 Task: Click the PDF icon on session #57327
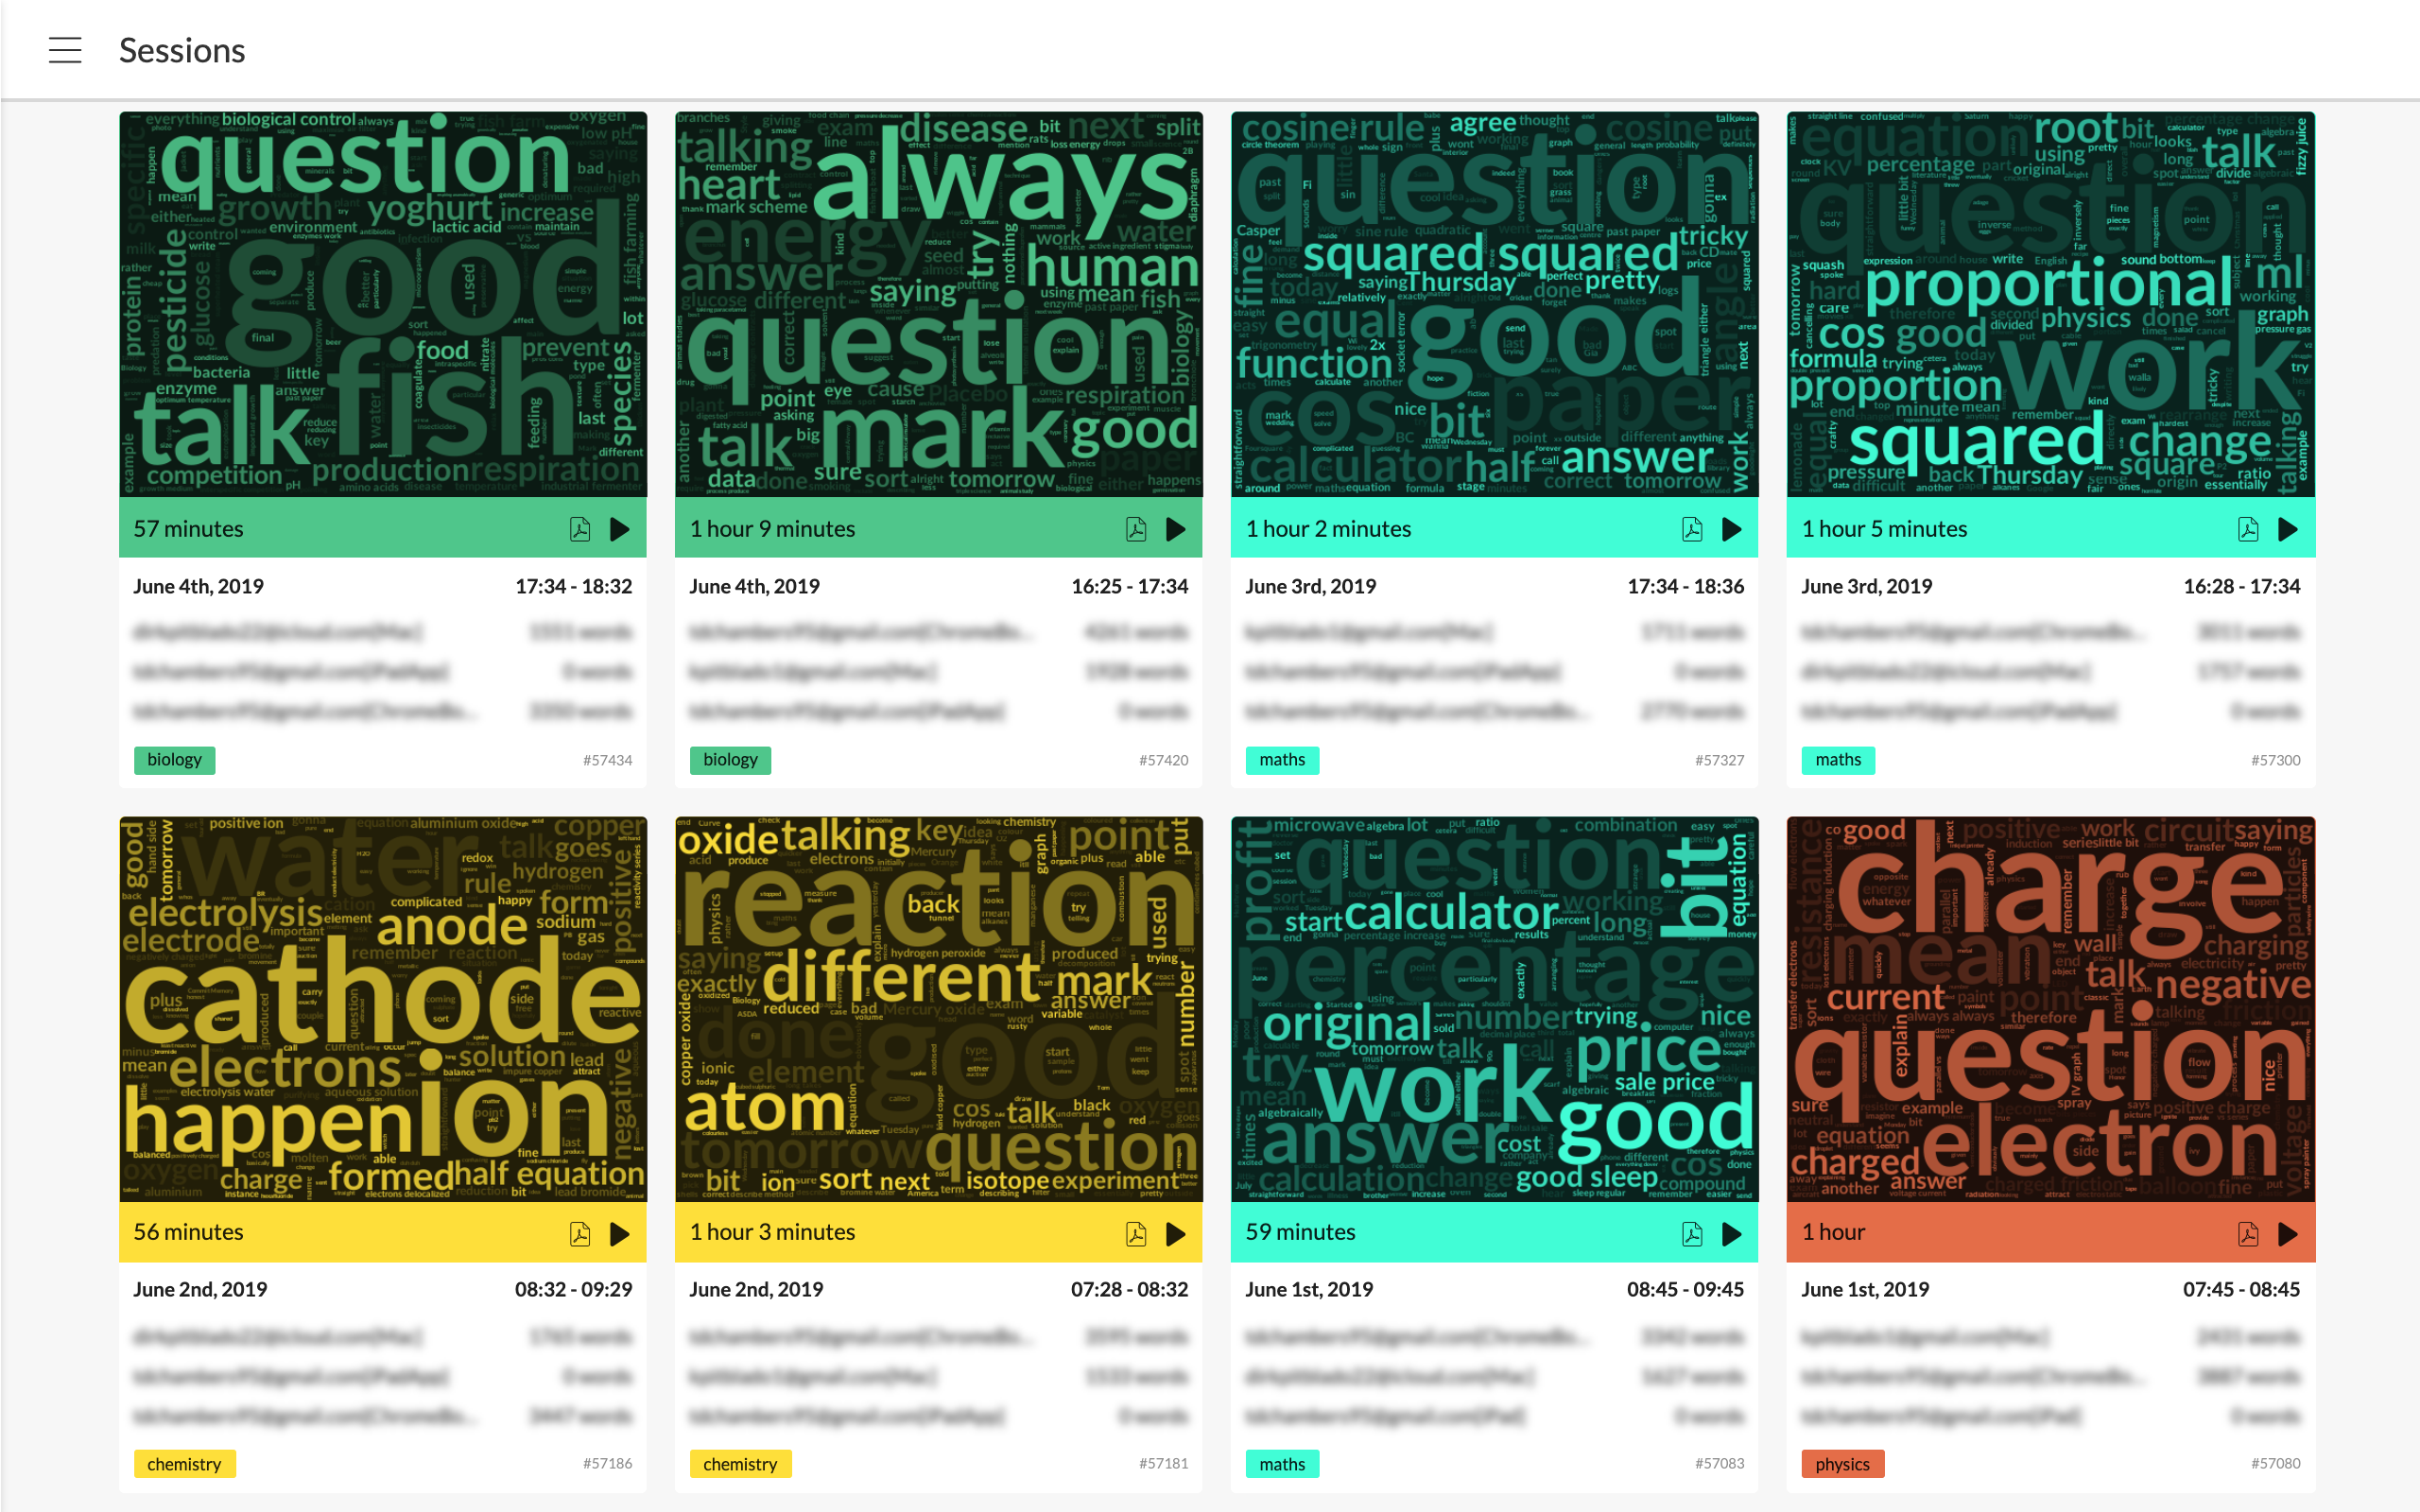coord(1693,526)
